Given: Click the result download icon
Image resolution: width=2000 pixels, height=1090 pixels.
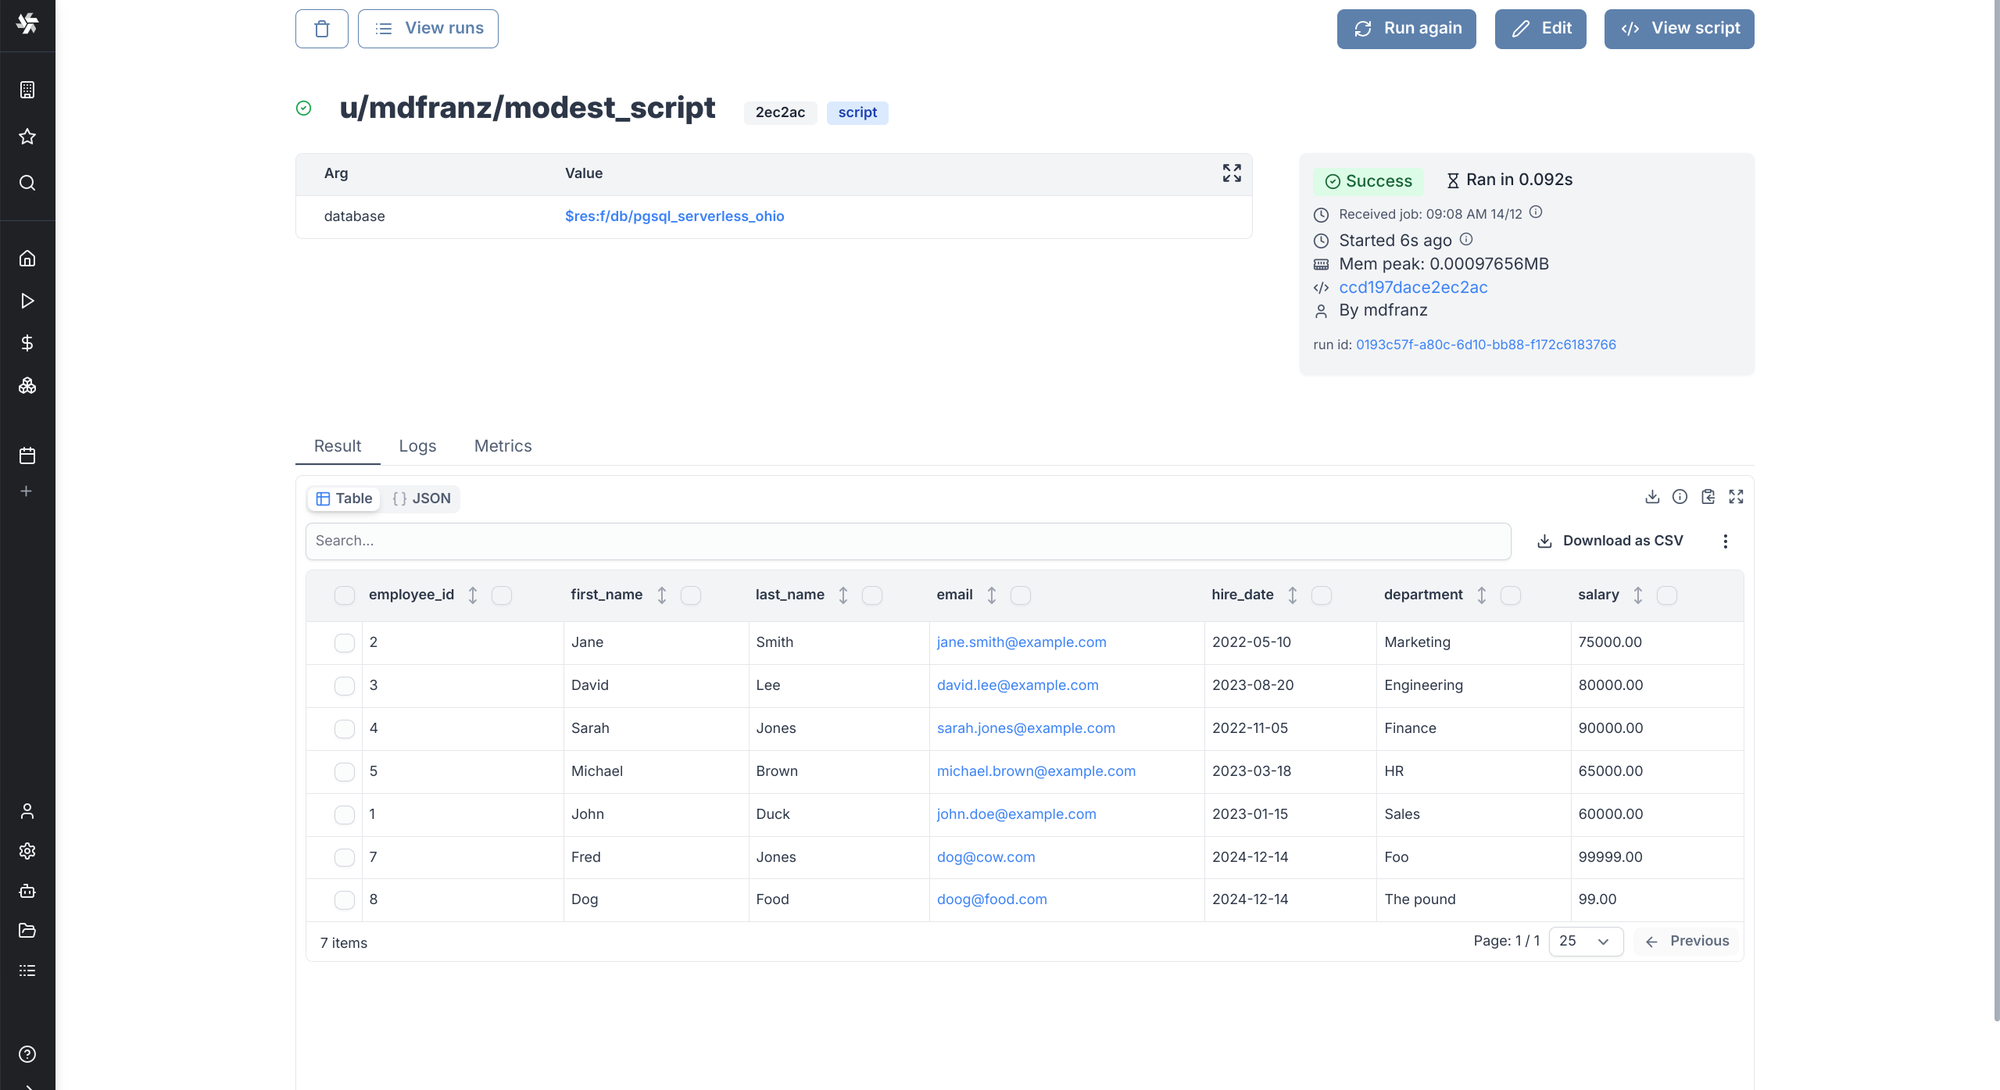Looking at the screenshot, I should 1652,497.
